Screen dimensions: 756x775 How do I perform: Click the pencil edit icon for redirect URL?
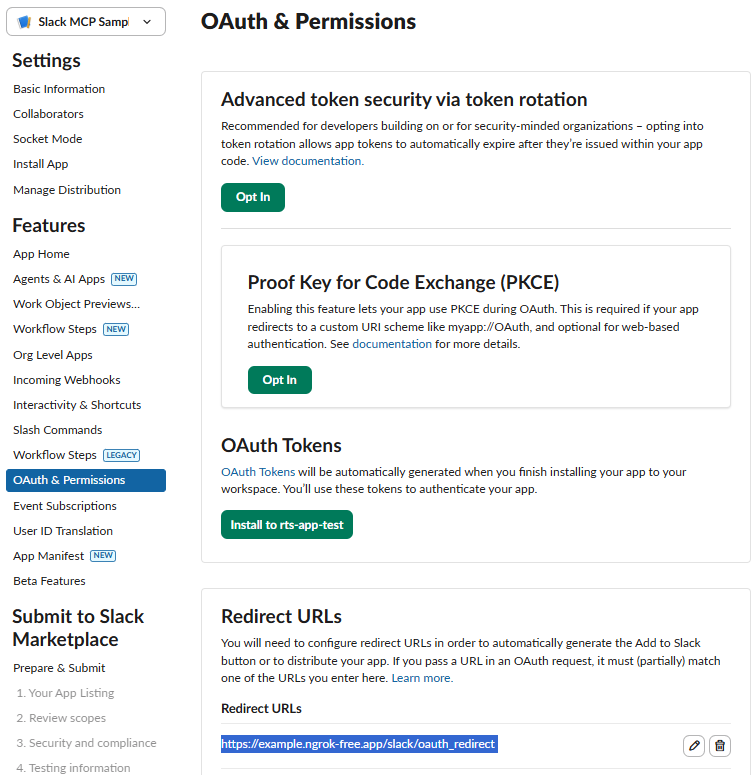coord(694,746)
